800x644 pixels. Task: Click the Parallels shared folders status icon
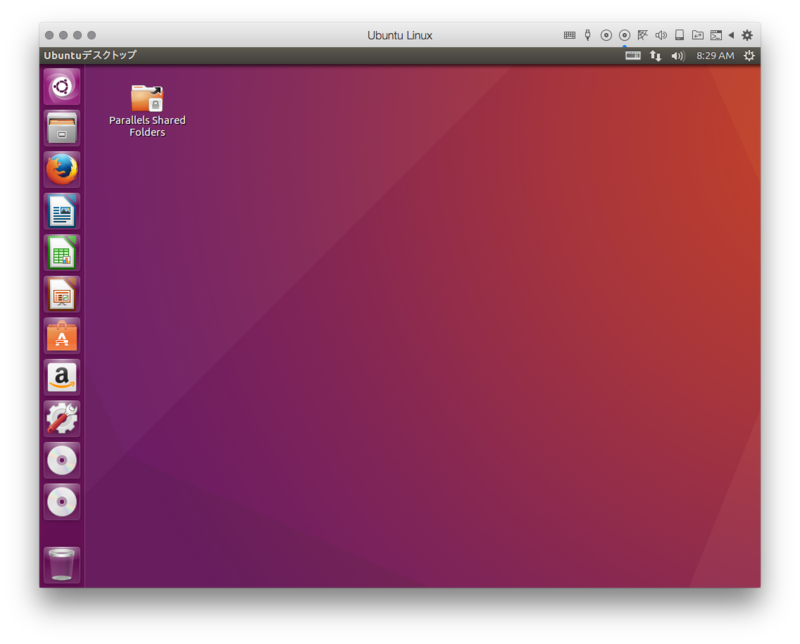(x=697, y=35)
